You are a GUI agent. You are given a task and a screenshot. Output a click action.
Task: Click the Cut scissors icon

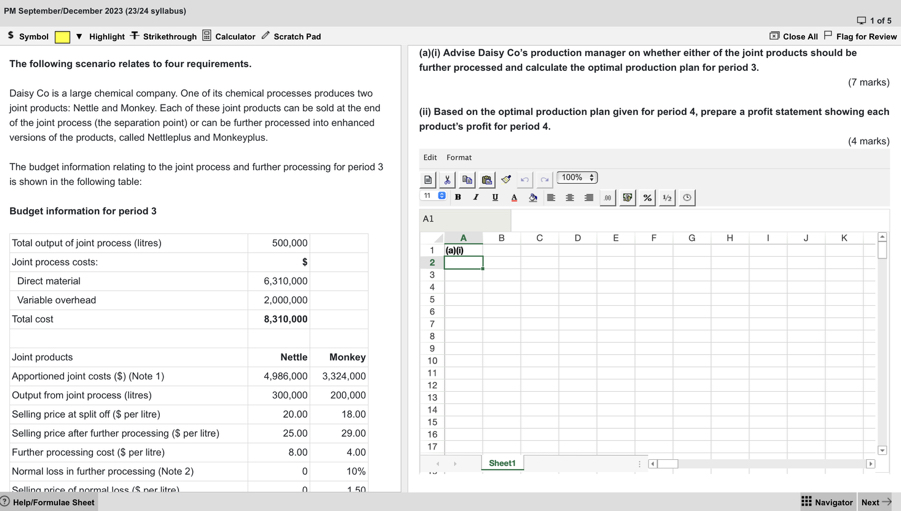click(x=447, y=180)
